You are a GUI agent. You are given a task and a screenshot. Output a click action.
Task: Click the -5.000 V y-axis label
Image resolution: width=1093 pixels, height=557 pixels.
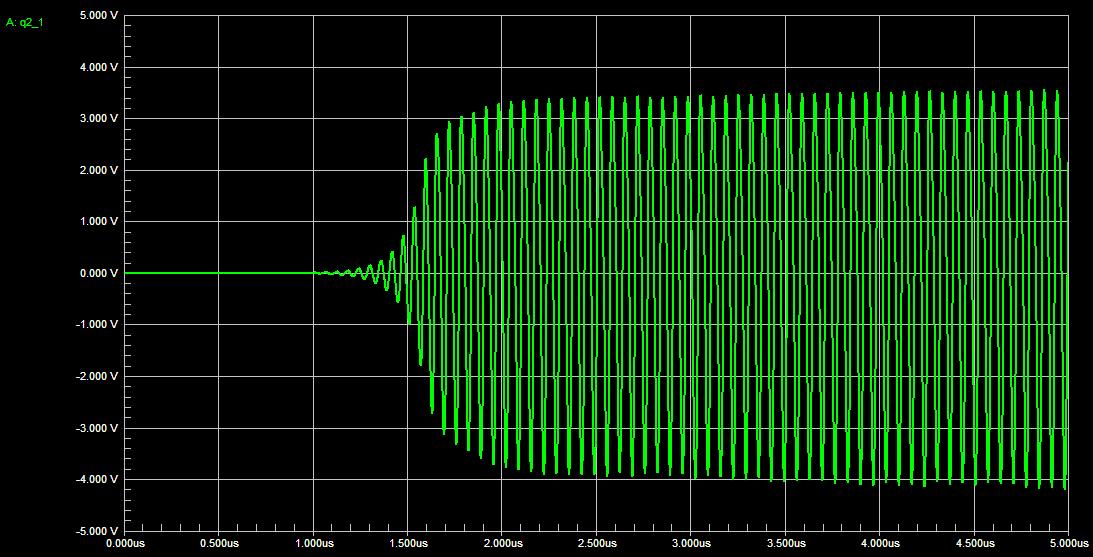coord(97,531)
